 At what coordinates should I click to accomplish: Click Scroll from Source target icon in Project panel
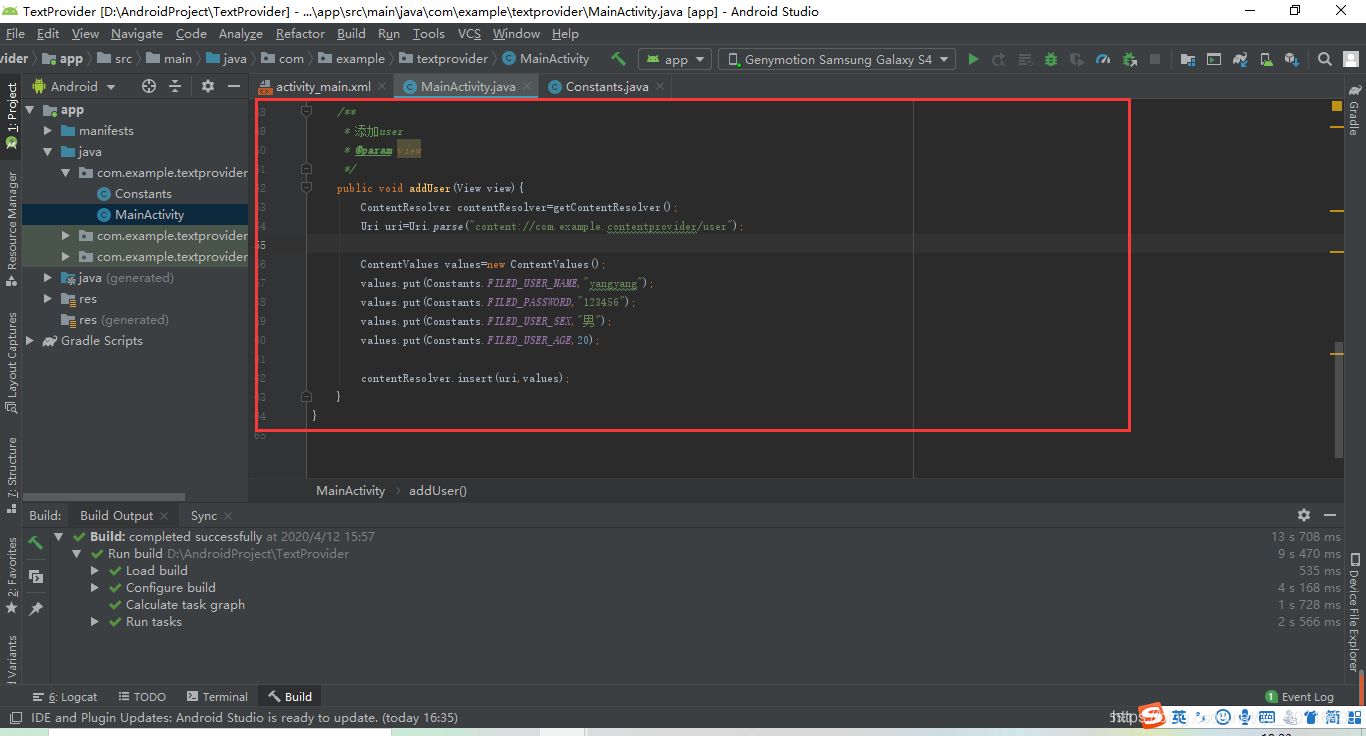pyautogui.click(x=149, y=86)
